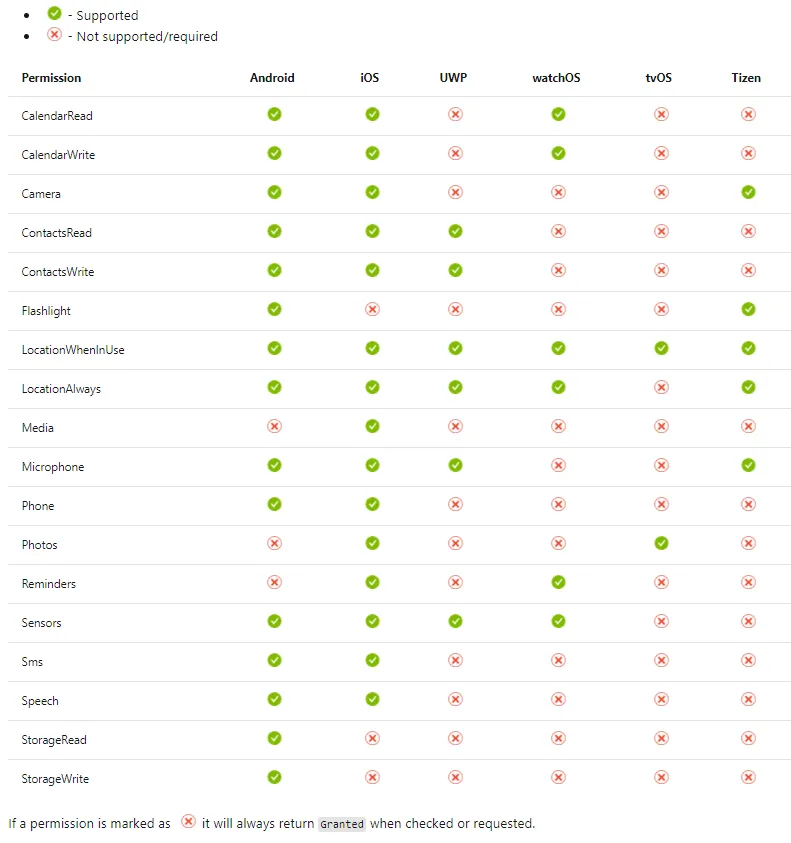Click the Media not-supported icon under Android
Image resolution: width=791 pixels, height=843 pixels.
pos(274,426)
